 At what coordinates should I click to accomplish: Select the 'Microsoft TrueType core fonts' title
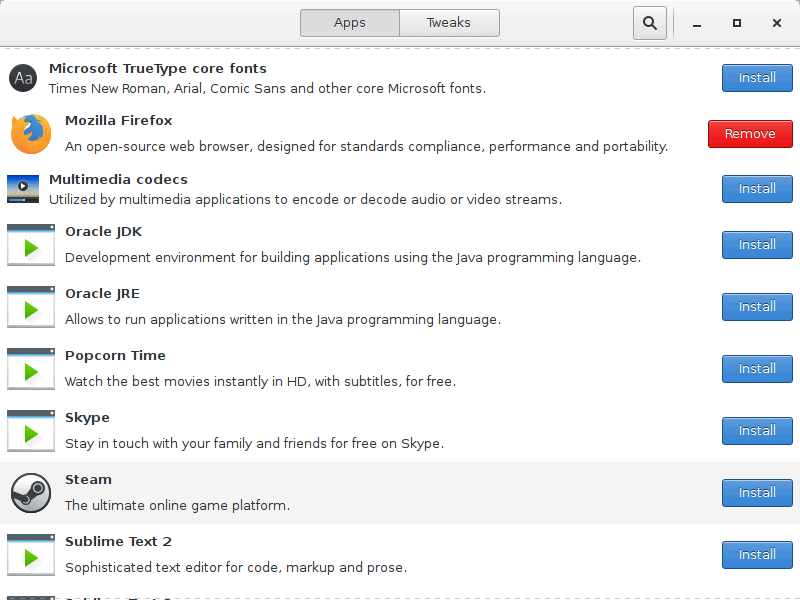coord(158,69)
